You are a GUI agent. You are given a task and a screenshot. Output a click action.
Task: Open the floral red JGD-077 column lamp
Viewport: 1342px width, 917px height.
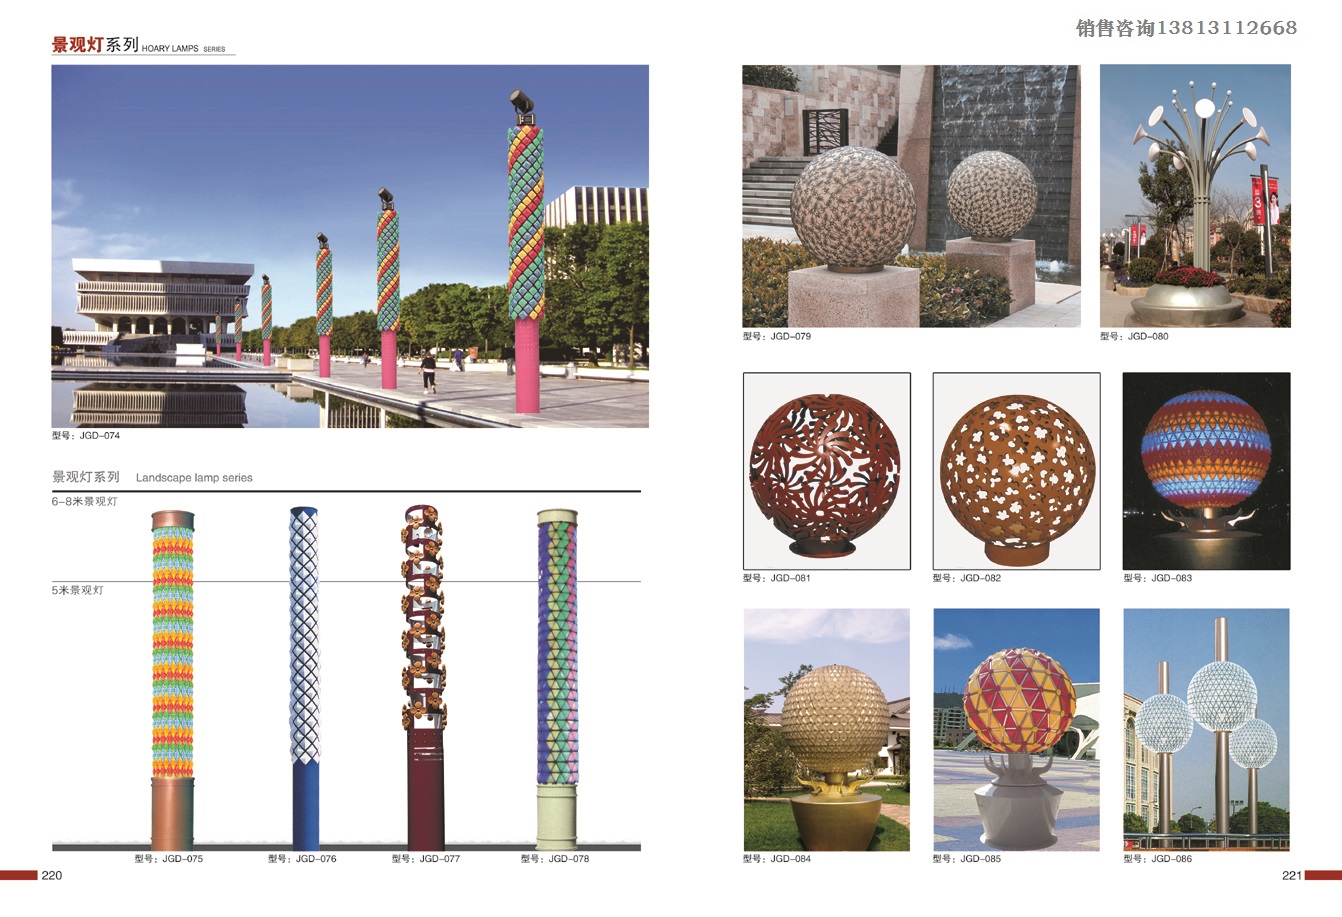[425, 680]
